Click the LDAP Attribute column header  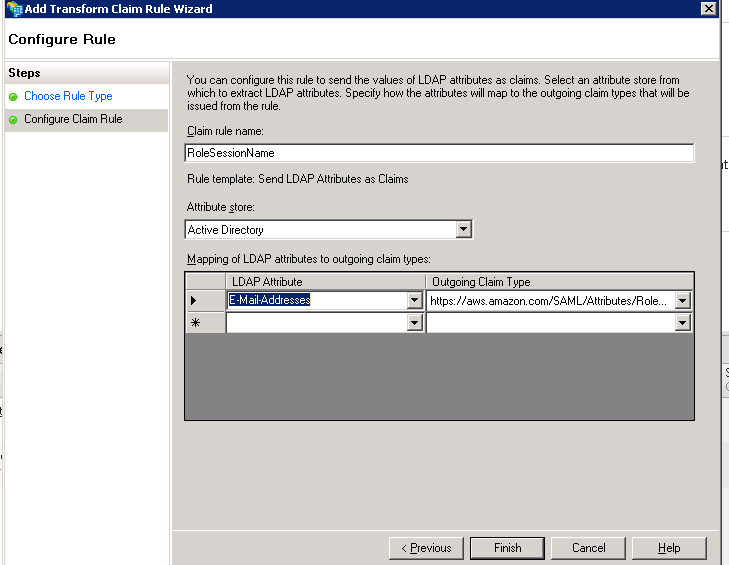(325, 282)
